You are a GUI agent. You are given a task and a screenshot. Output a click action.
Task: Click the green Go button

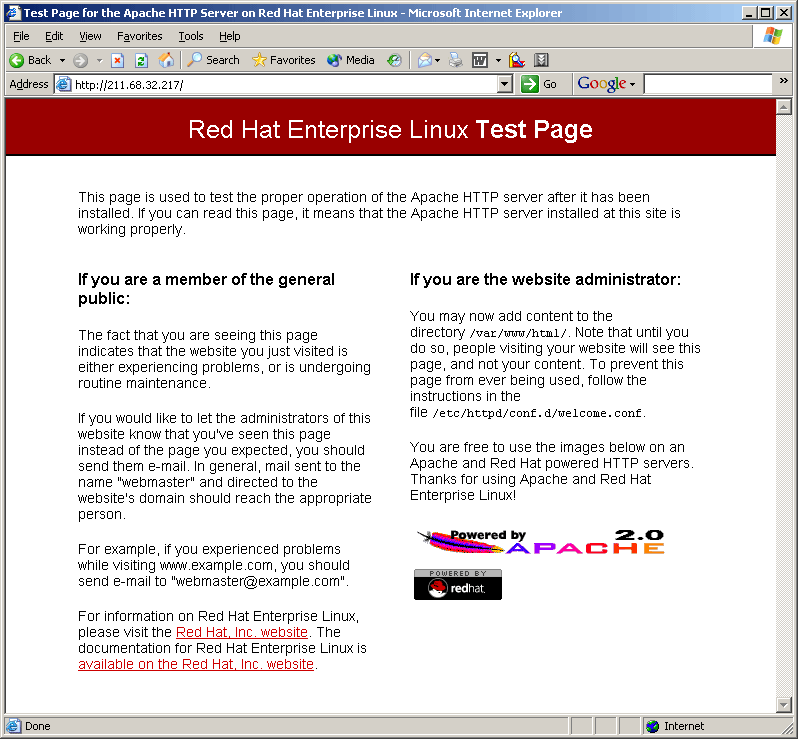point(539,84)
